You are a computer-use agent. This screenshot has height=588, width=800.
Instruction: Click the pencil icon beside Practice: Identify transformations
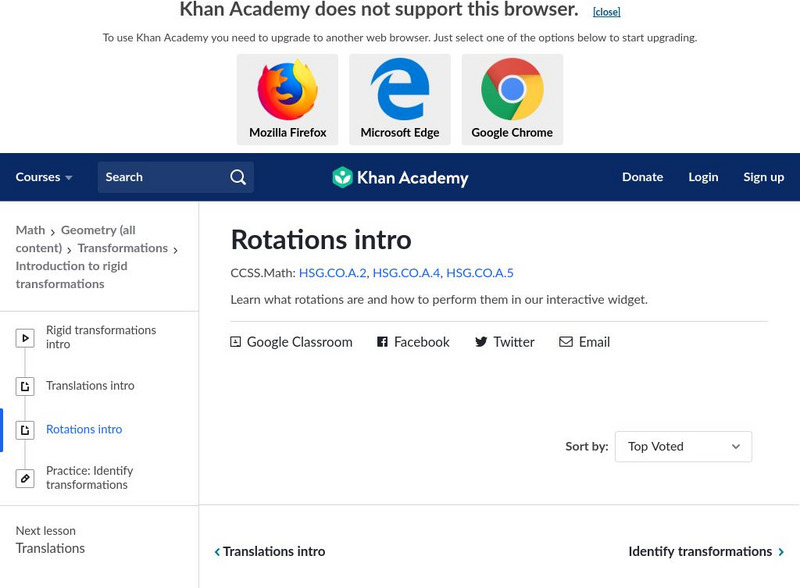24,477
